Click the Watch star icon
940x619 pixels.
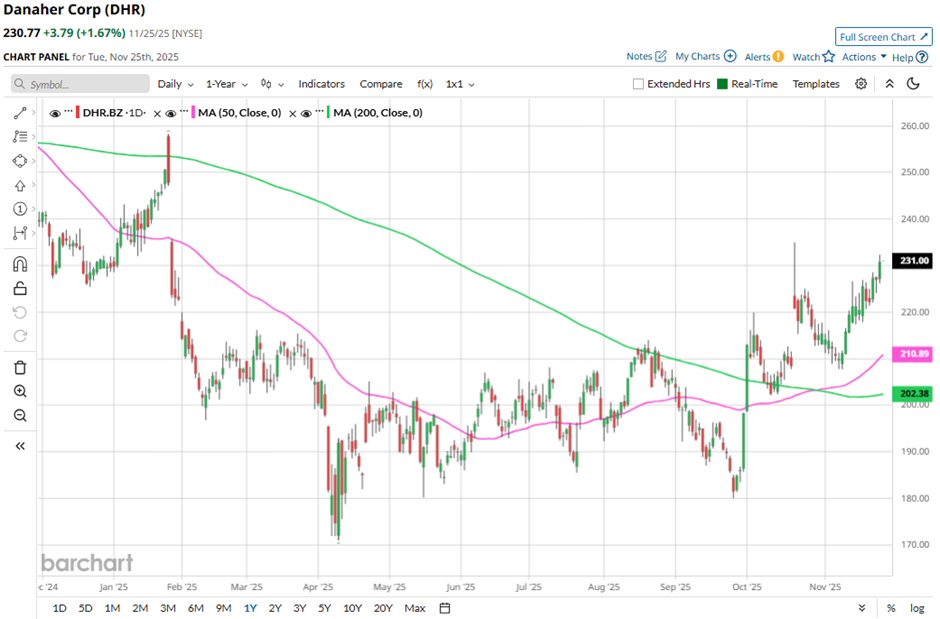point(828,56)
